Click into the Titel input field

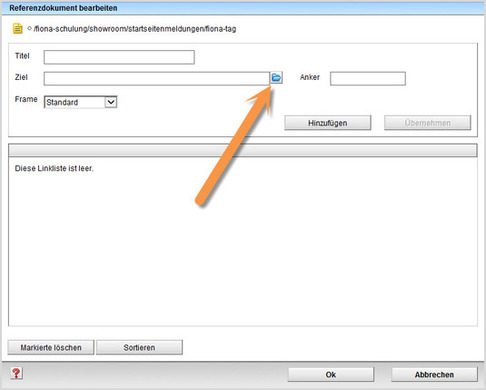tap(119, 57)
